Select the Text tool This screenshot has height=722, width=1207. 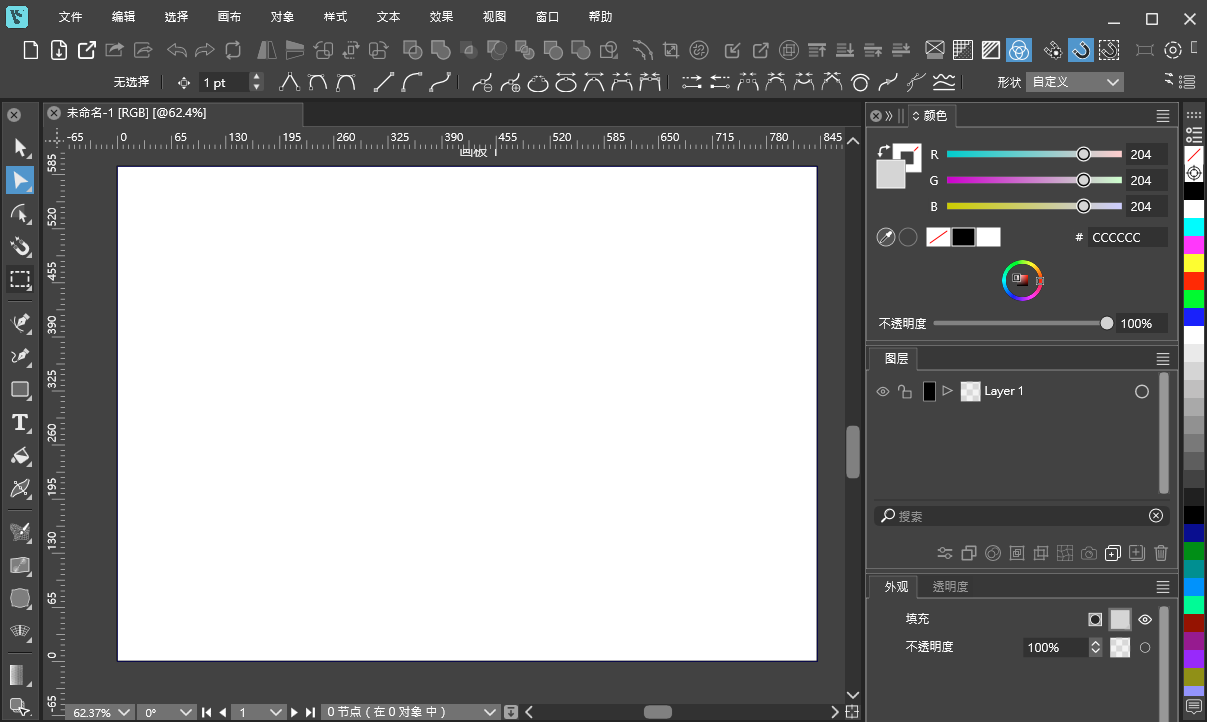[20, 423]
